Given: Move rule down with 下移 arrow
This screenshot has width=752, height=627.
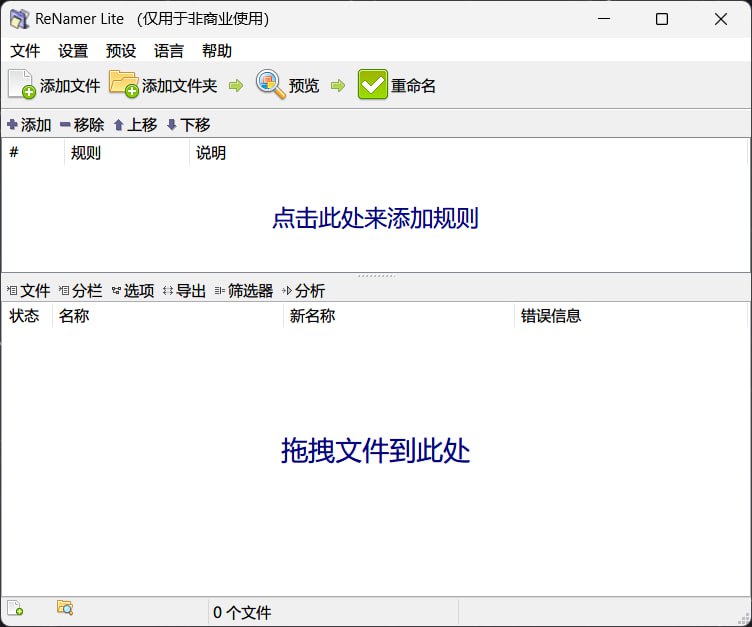Looking at the screenshot, I should (x=188, y=125).
